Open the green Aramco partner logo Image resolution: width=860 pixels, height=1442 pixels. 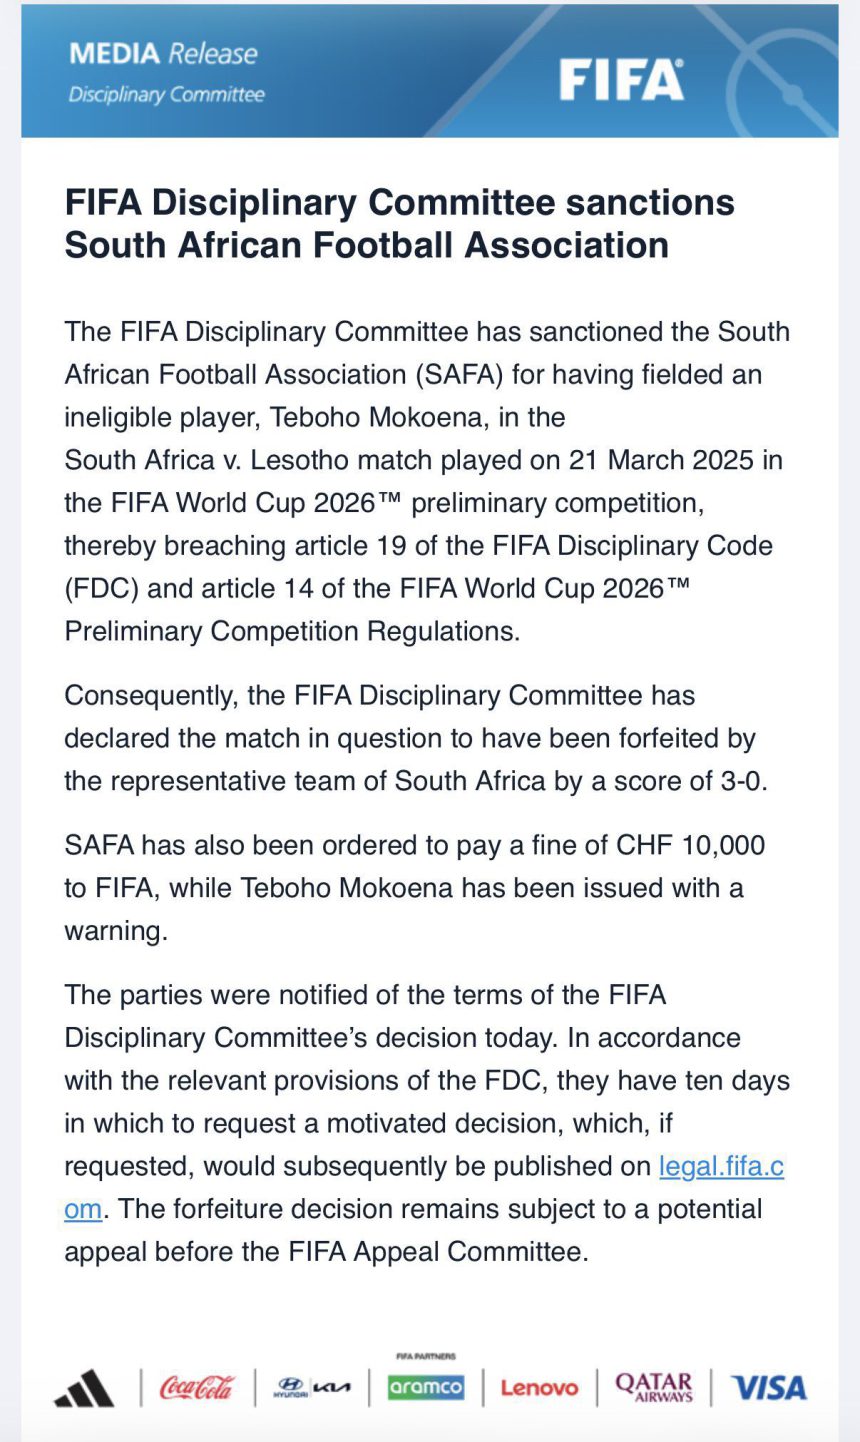point(426,1387)
